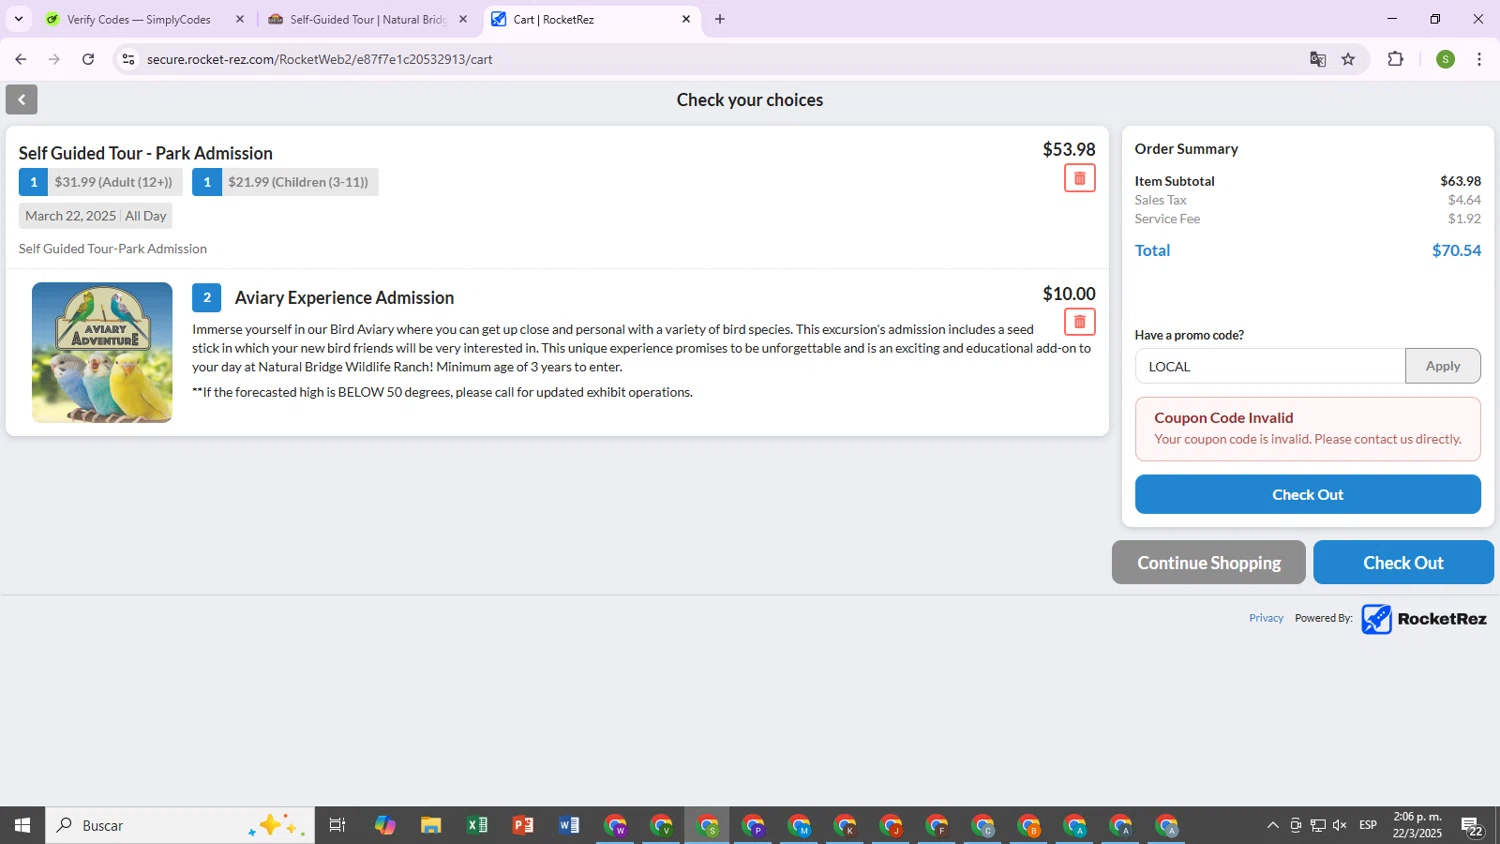Open Chrome profile M taskbar icon
Screen dimensions: 1500x844
[799, 826]
